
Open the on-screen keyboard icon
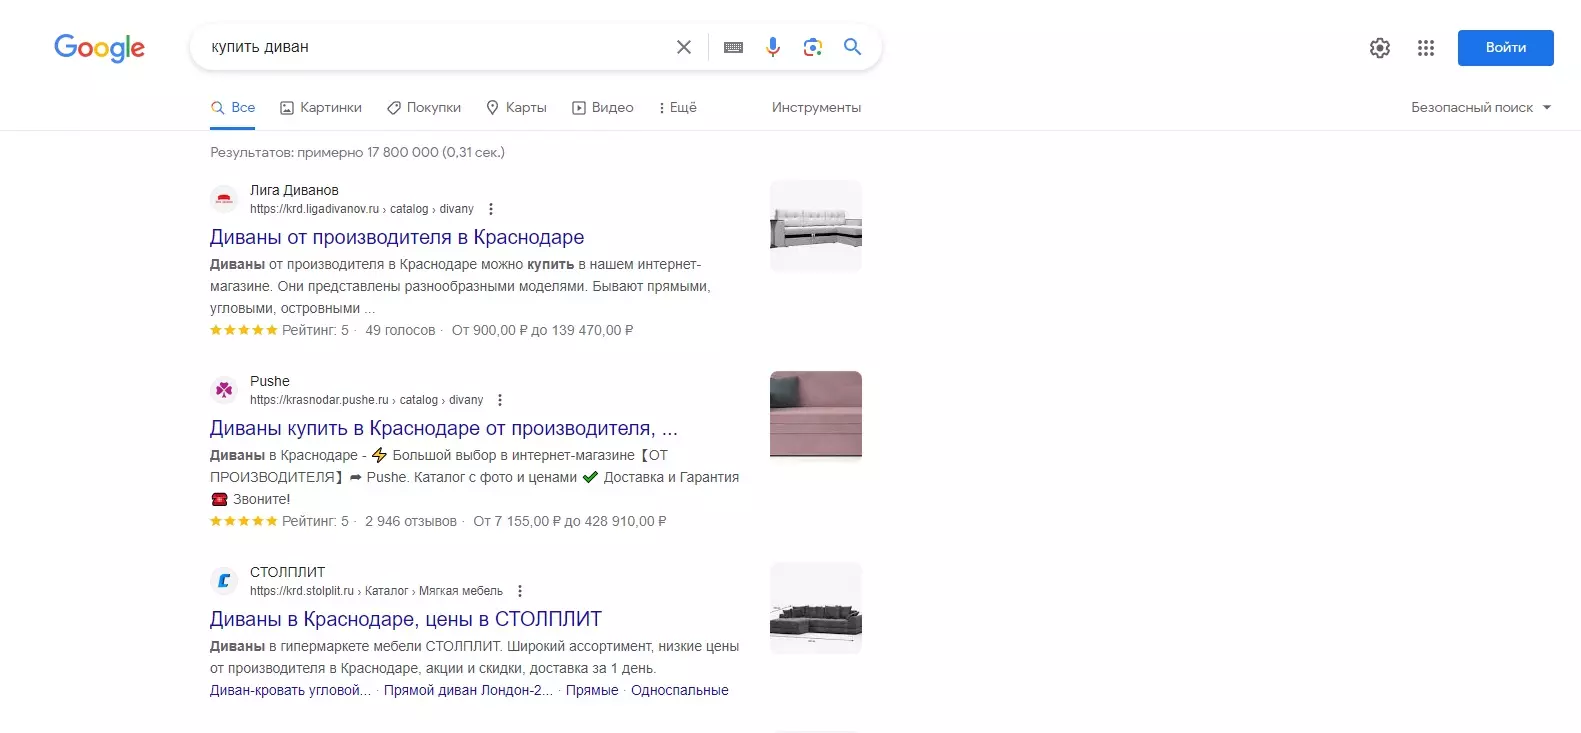click(x=733, y=47)
